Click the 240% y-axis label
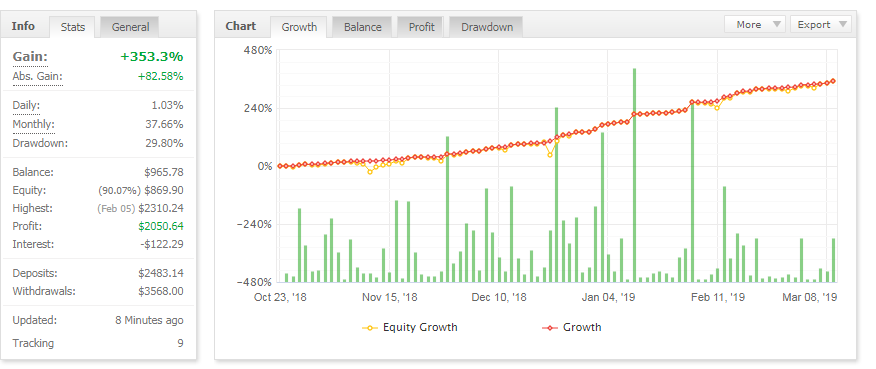Image resolution: width=876 pixels, height=369 pixels. coord(258,108)
